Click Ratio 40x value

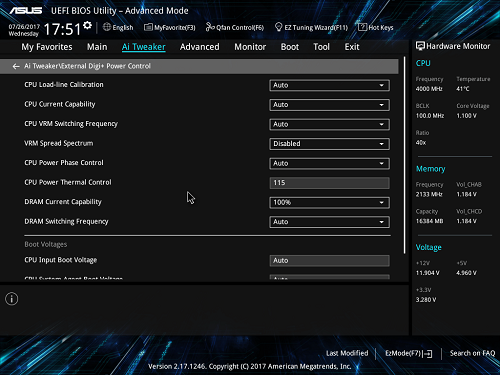pyautogui.click(x=421, y=143)
